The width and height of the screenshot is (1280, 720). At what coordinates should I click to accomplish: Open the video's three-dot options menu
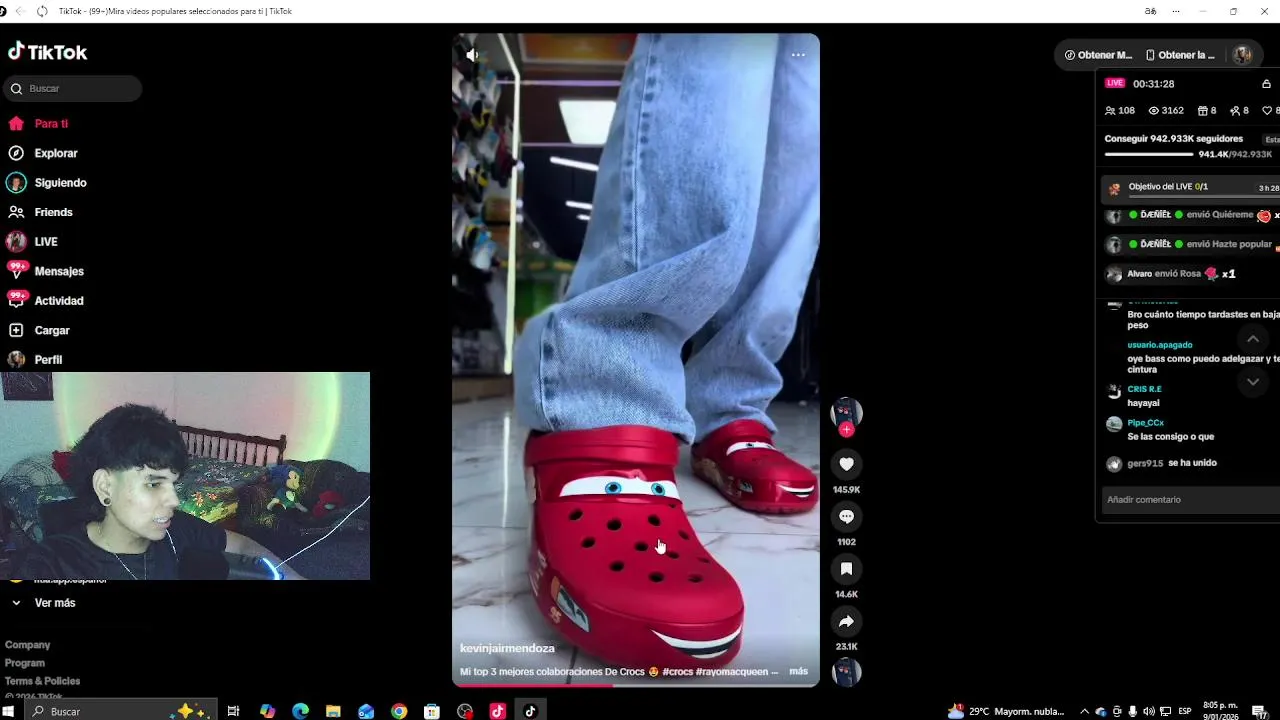pos(798,55)
